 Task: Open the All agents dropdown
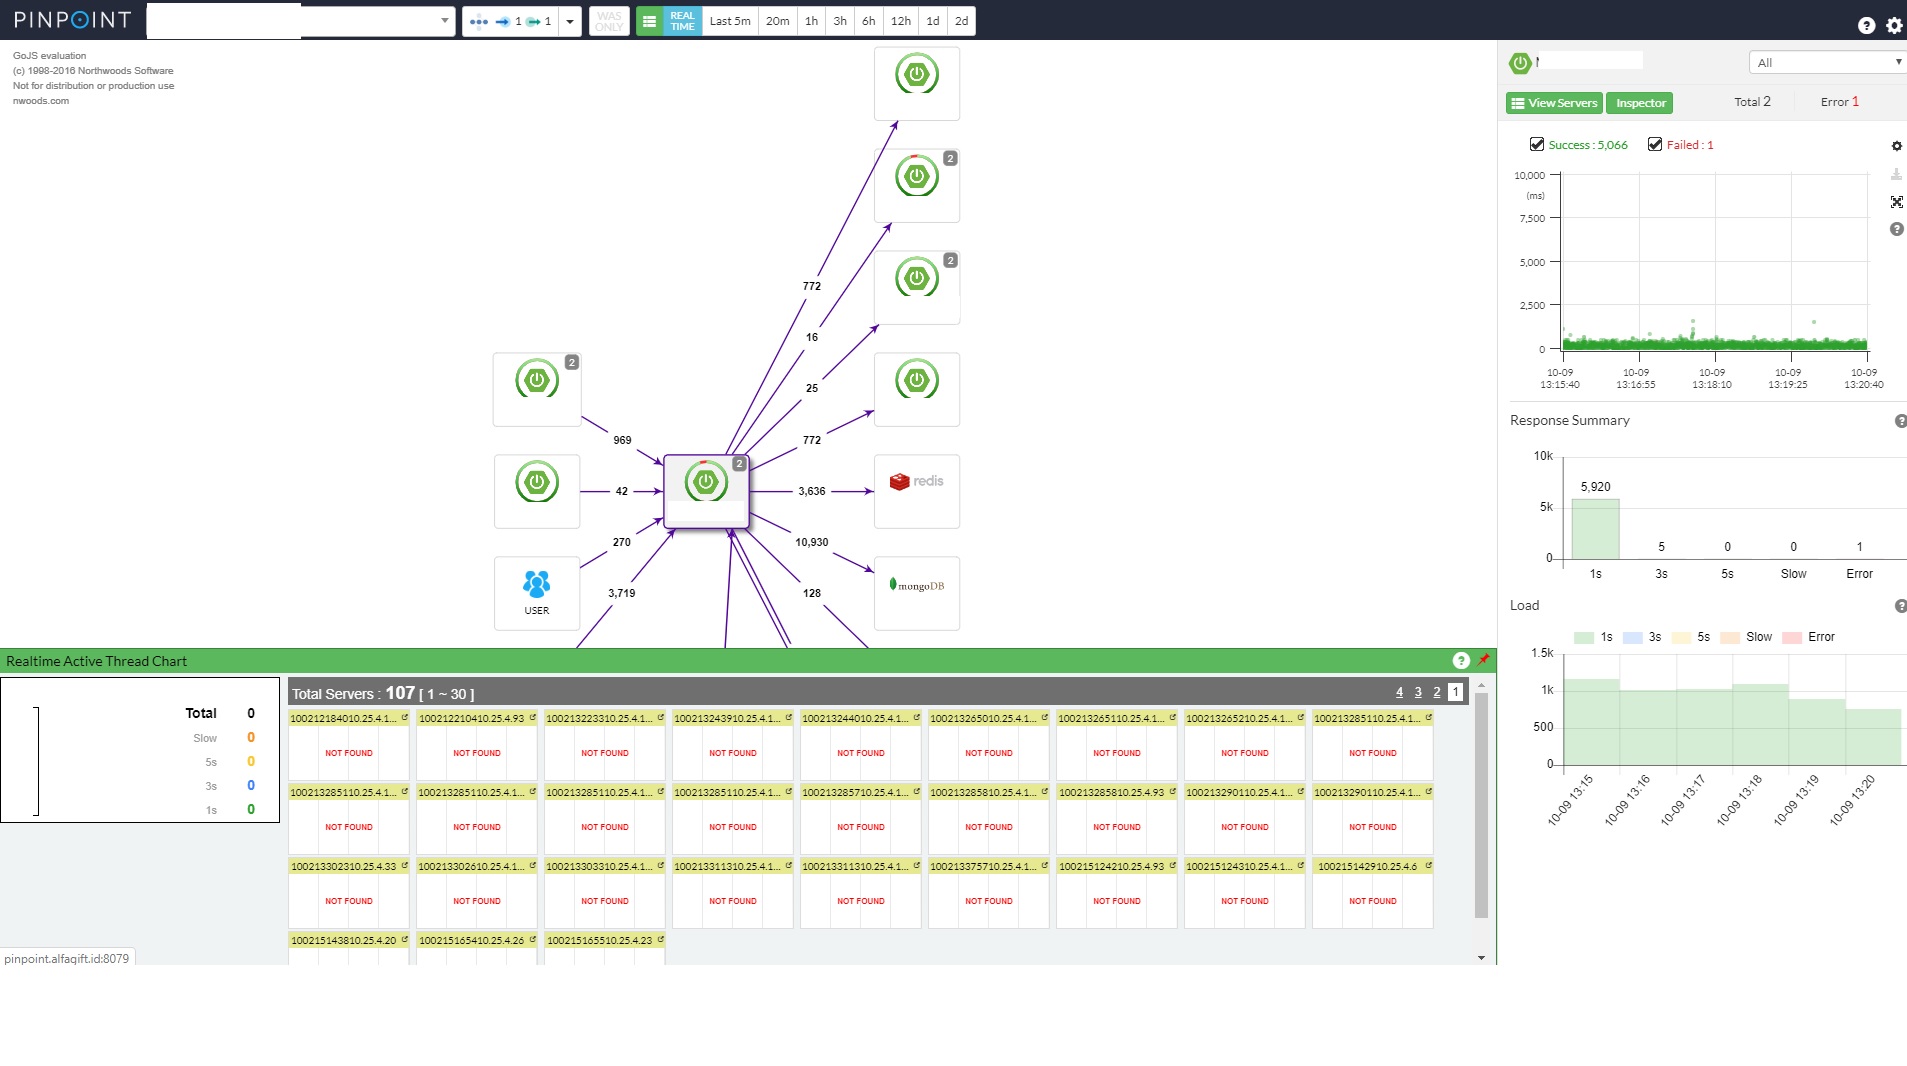coord(1828,63)
